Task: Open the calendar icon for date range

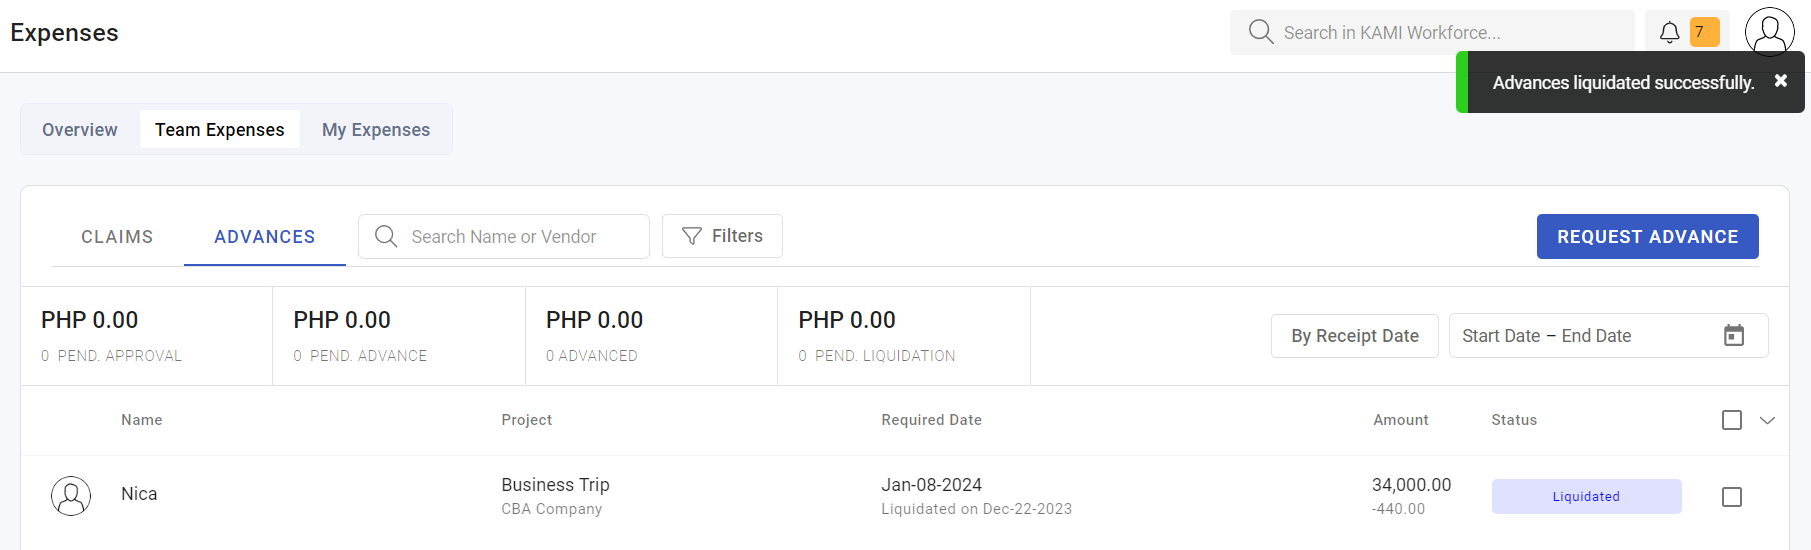Action: [1734, 336]
